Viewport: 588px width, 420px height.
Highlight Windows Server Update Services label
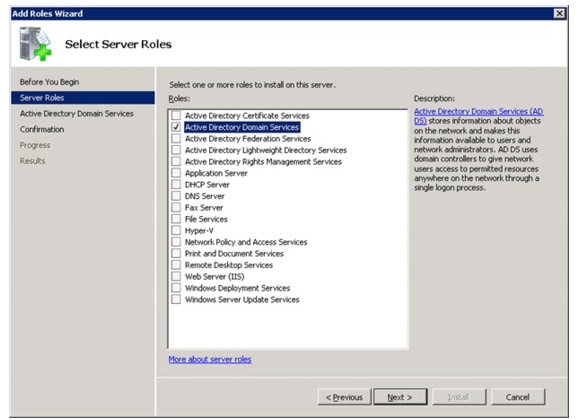pyautogui.click(x=242, y=299)
